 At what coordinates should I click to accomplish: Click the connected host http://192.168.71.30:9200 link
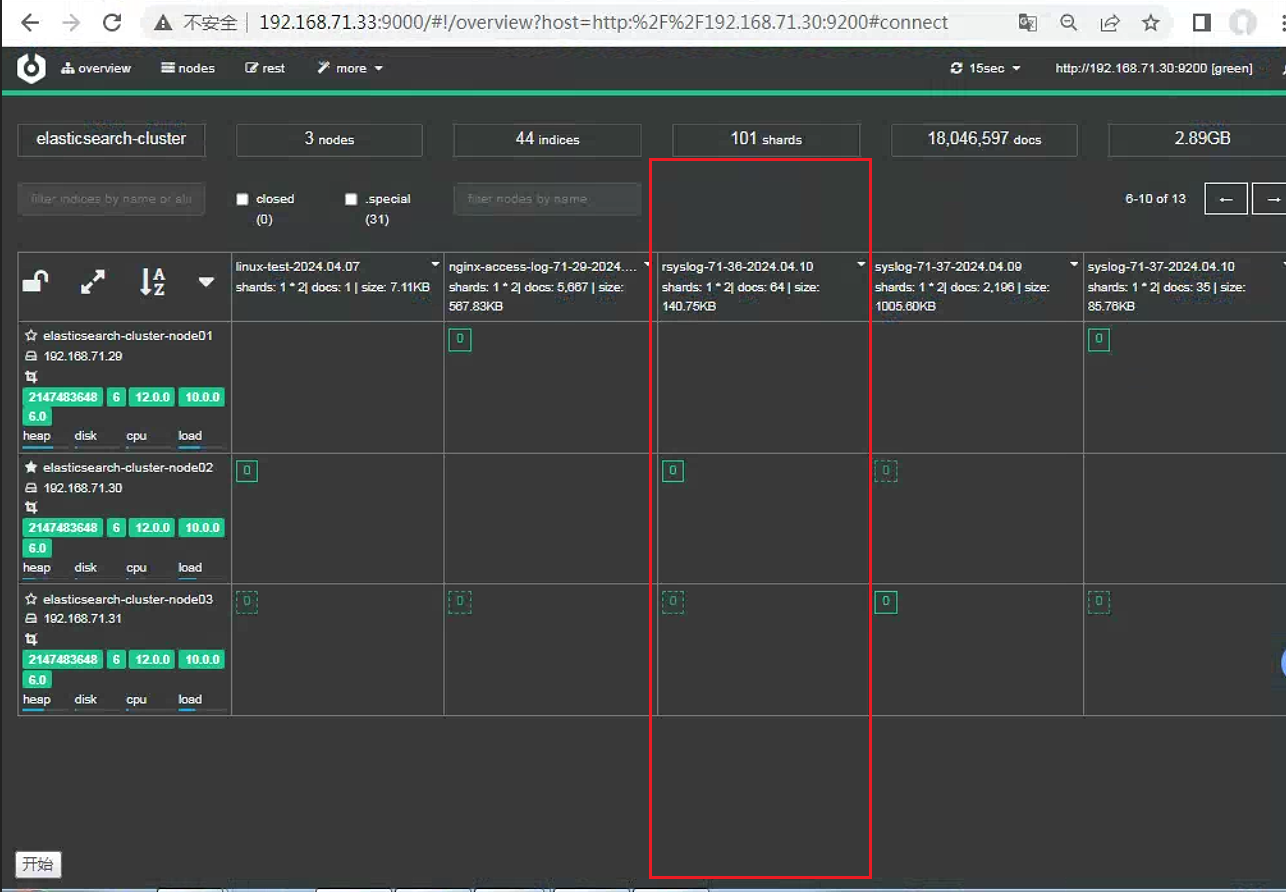[1154, 68]
